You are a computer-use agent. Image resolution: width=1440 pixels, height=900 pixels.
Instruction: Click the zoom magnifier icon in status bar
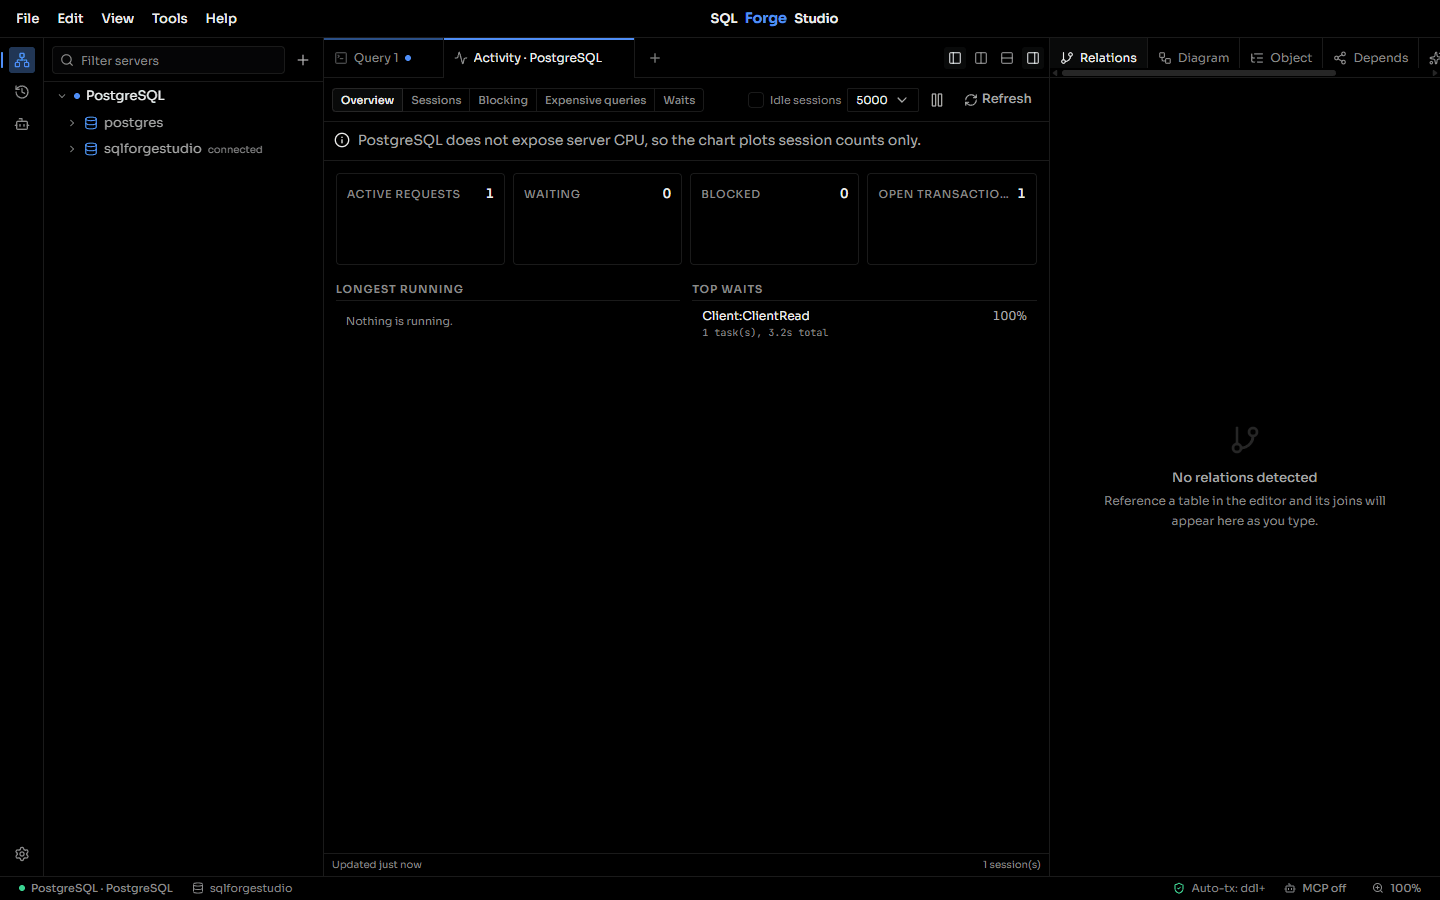(1378, 888)
